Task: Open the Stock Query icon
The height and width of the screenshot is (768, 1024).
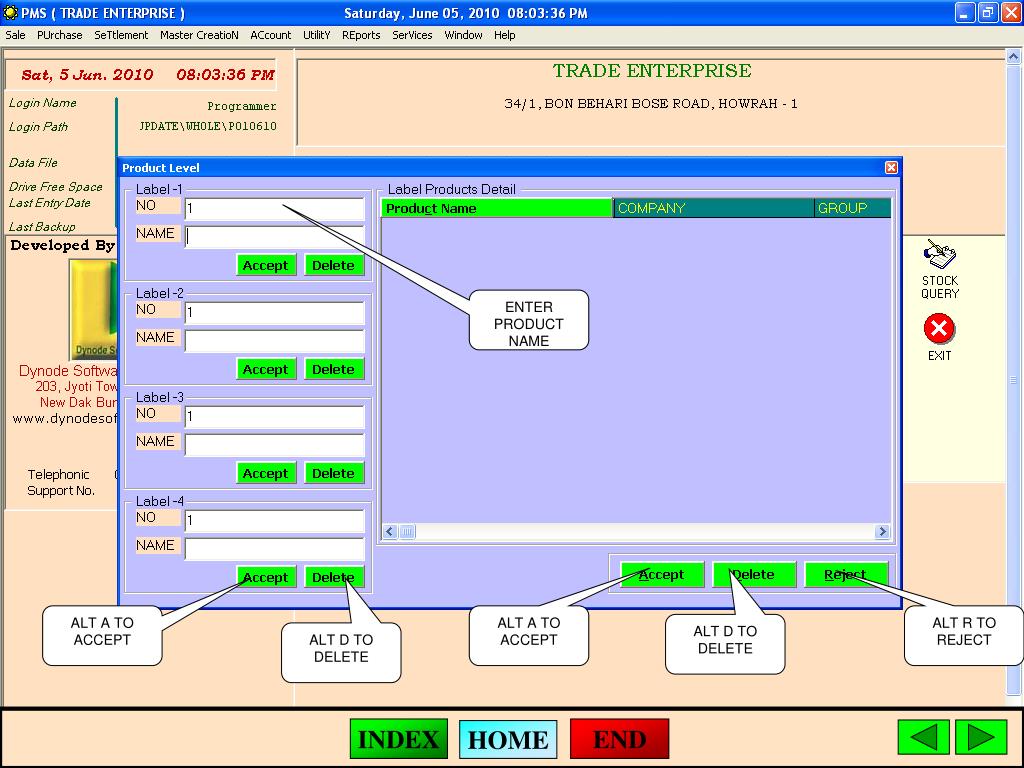Action: click(940, 269)
